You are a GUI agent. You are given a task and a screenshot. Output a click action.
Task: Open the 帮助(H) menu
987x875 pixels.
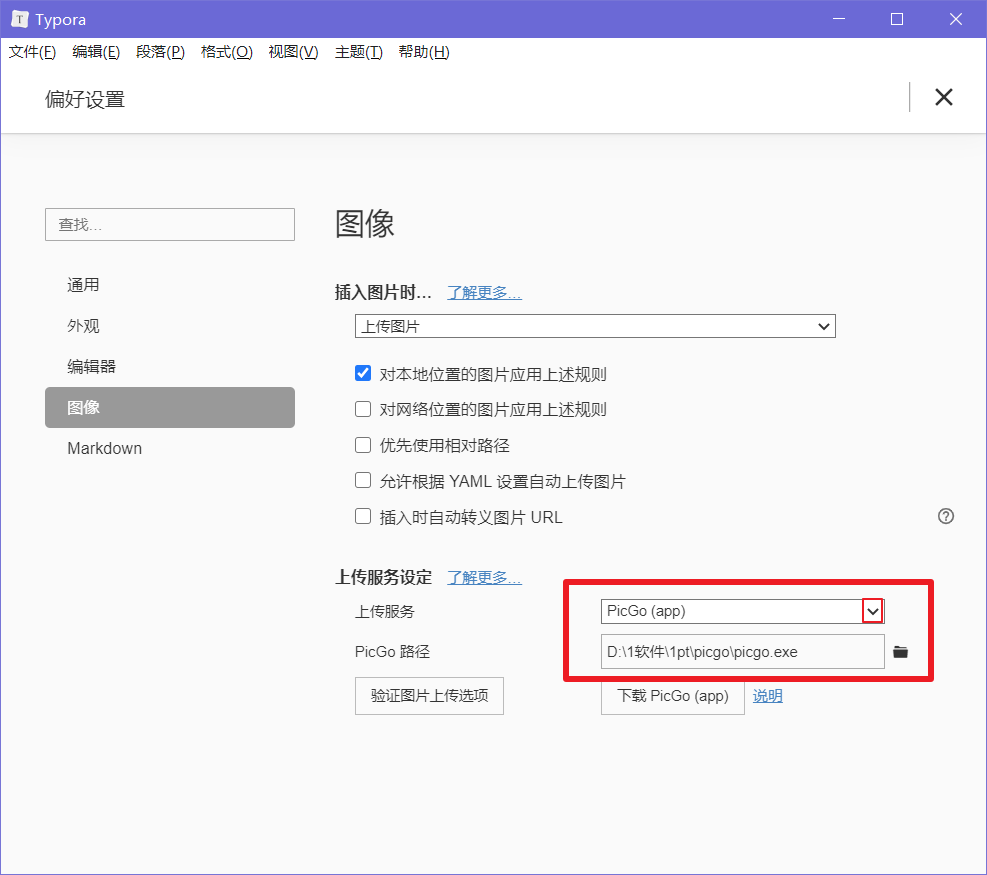coord(424,52)
